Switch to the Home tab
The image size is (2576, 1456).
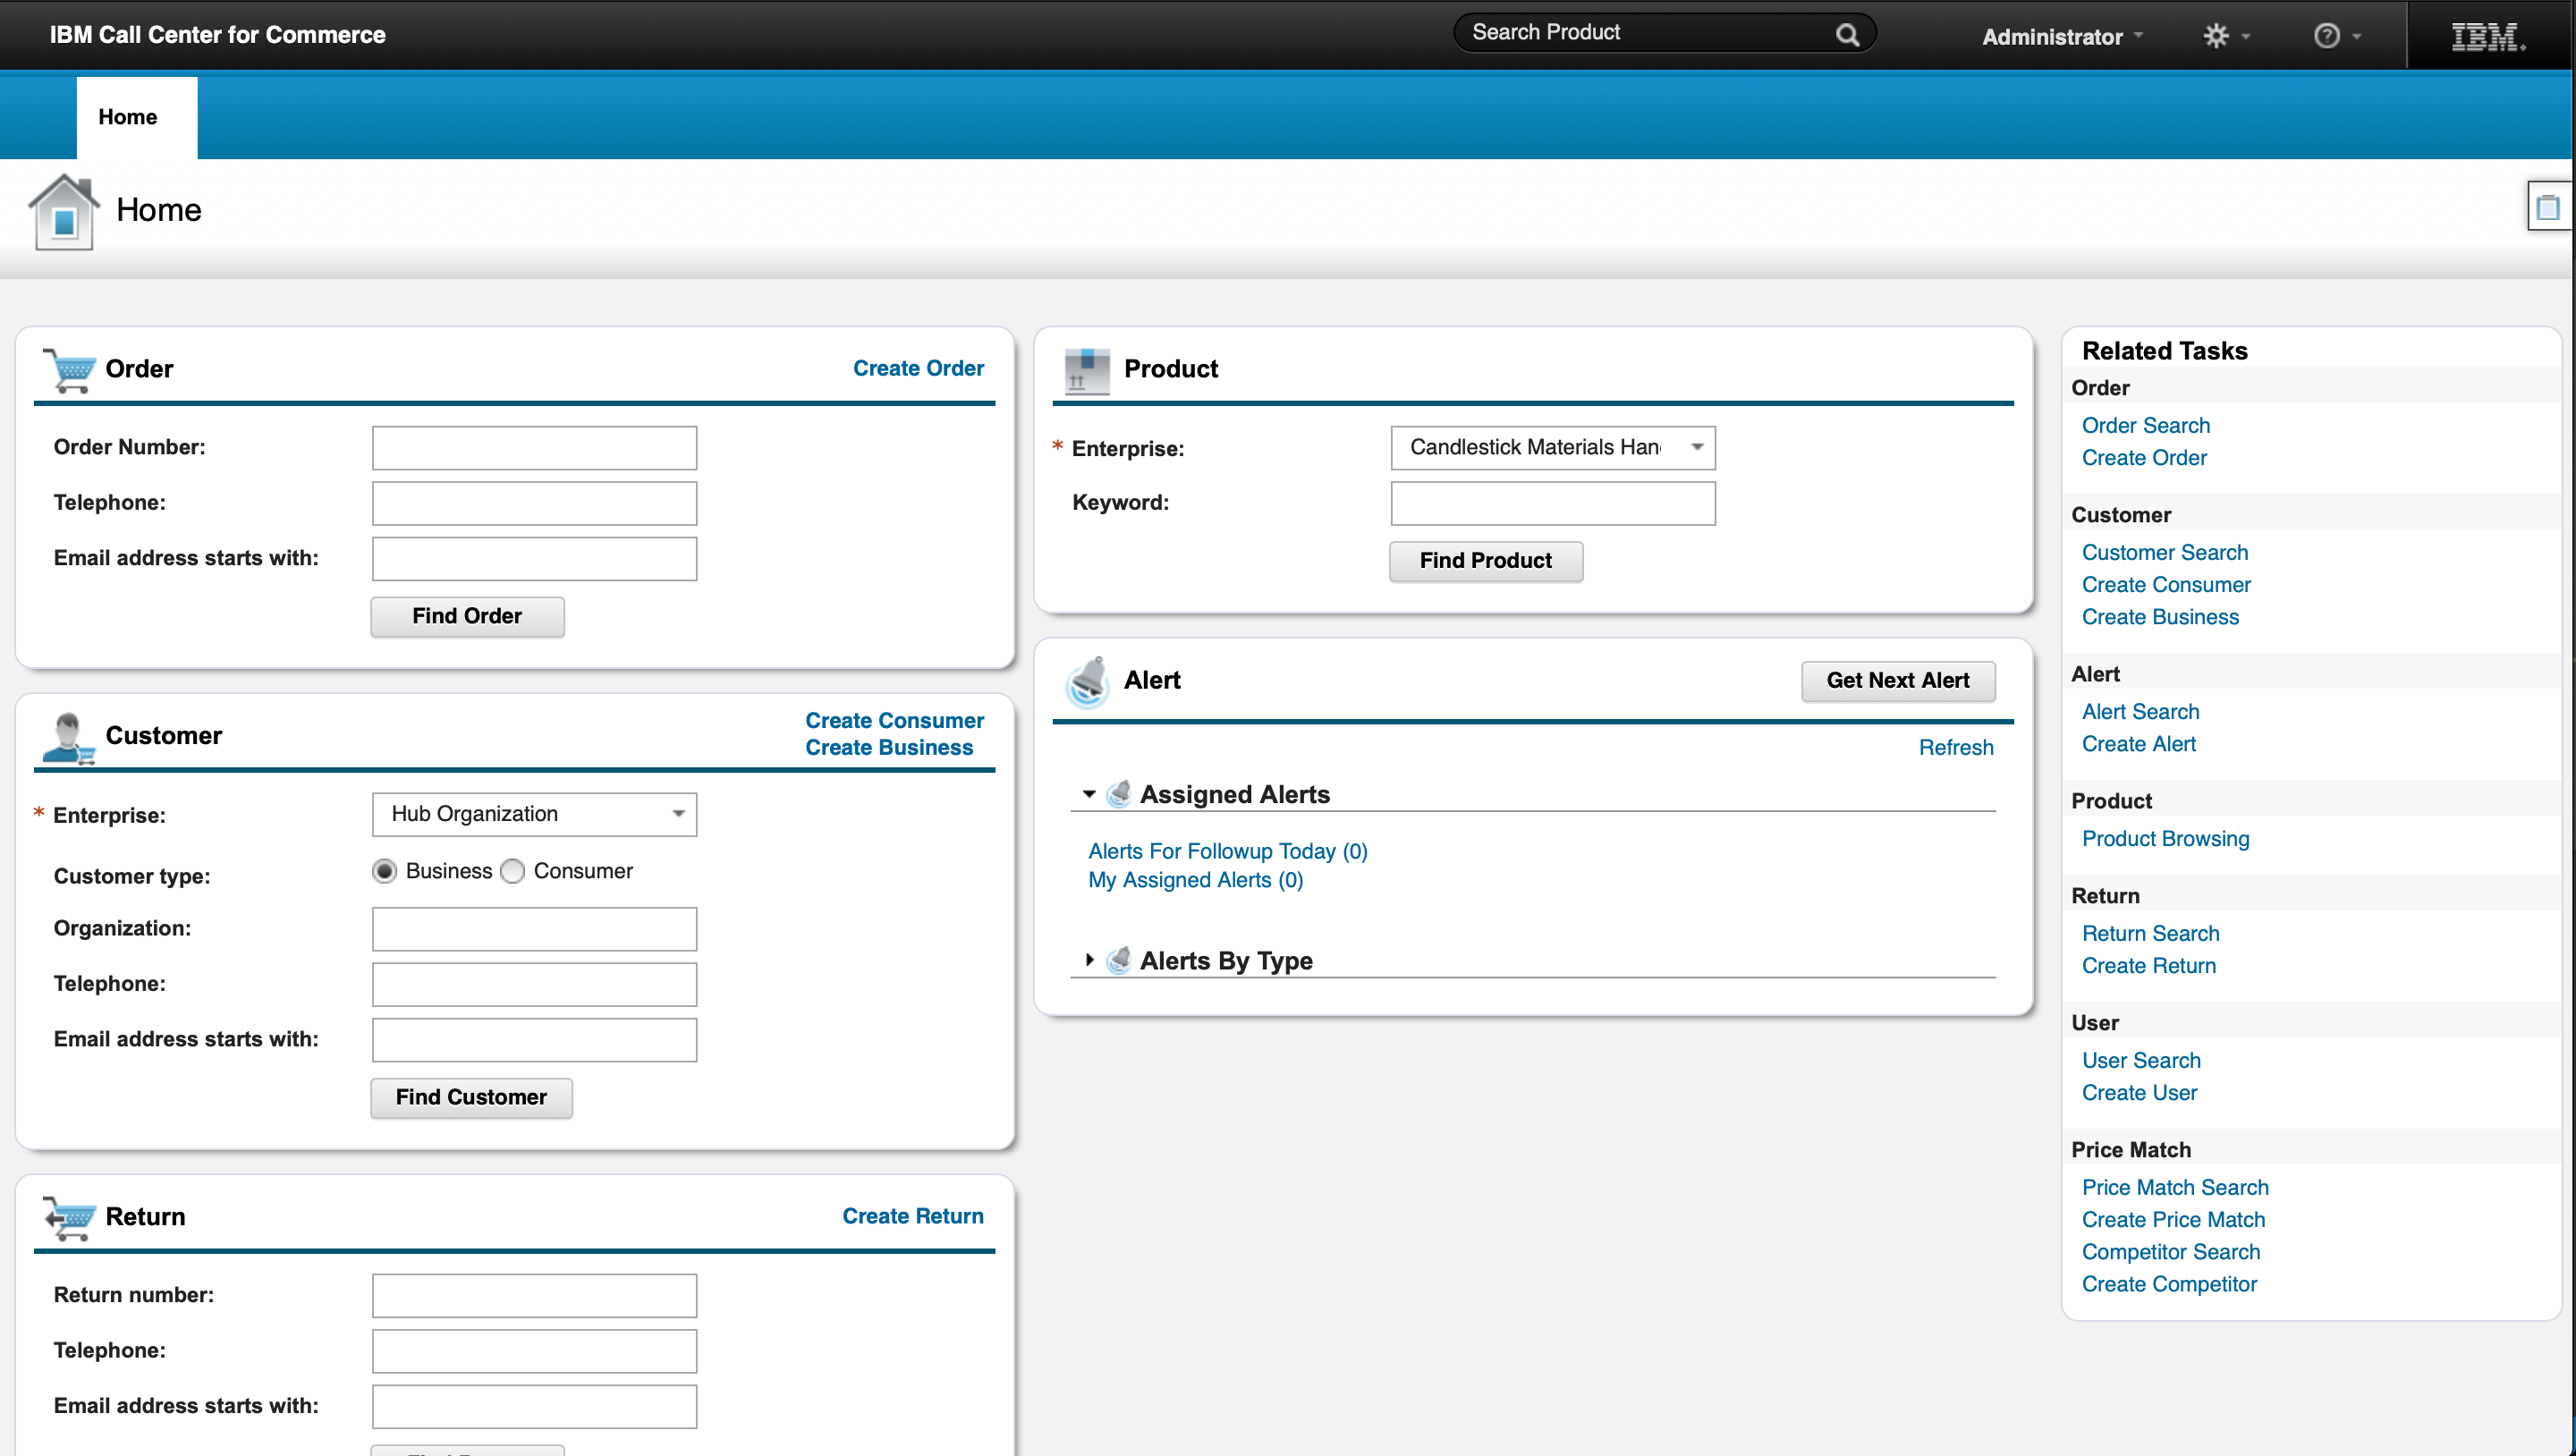point(128,117)
